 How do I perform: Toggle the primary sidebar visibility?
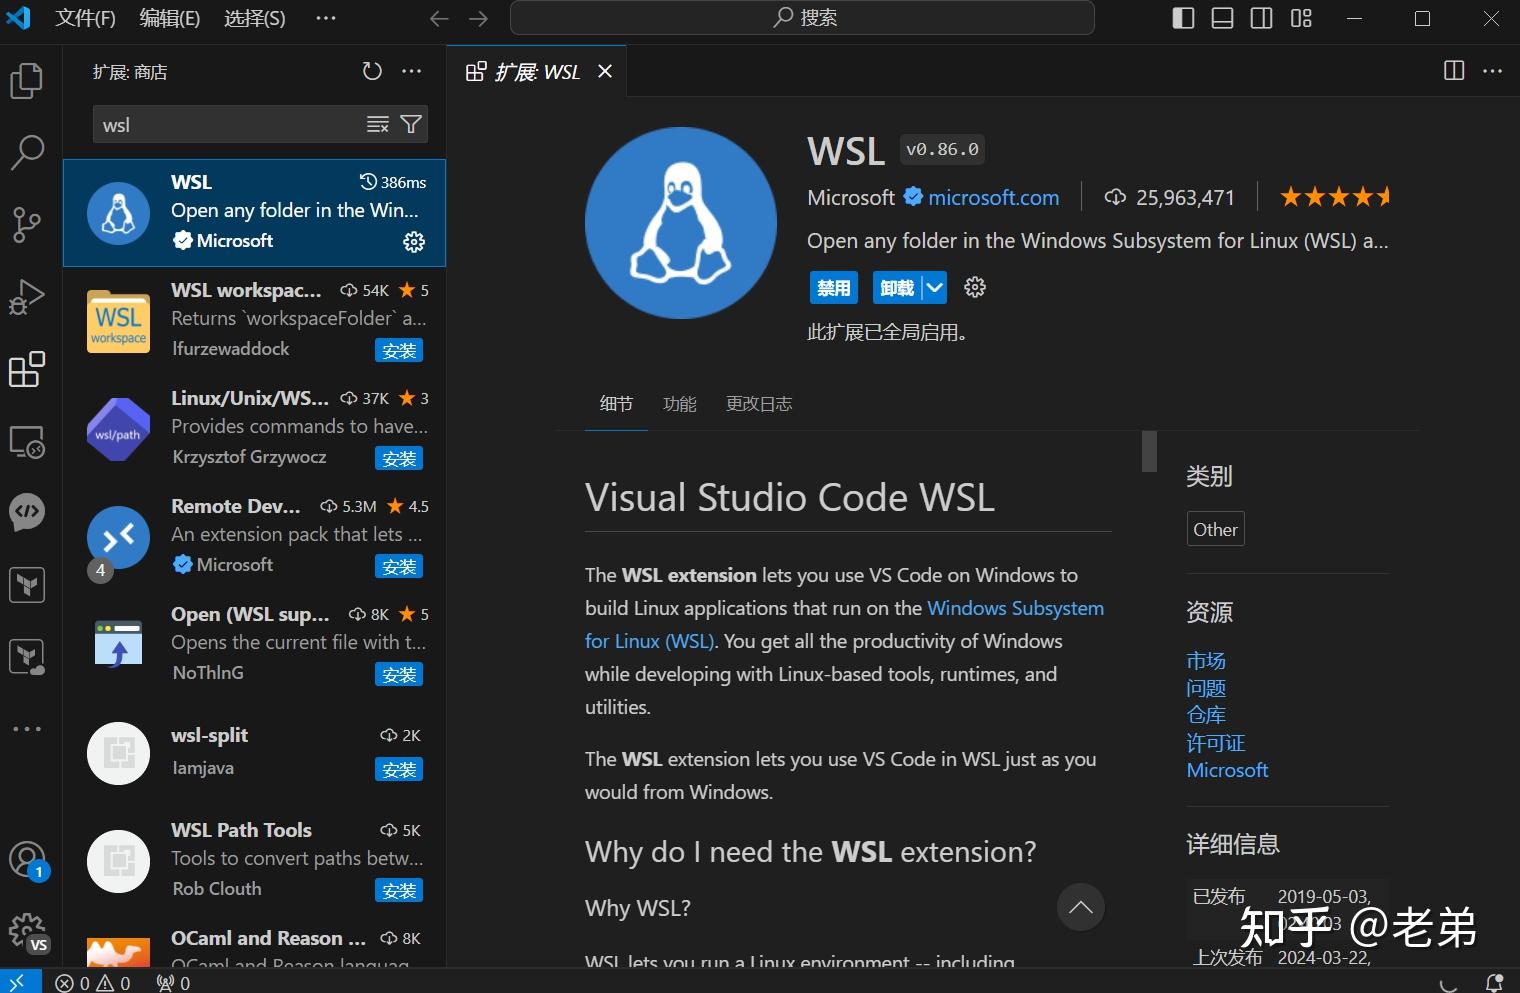(x=1182, y=18)
